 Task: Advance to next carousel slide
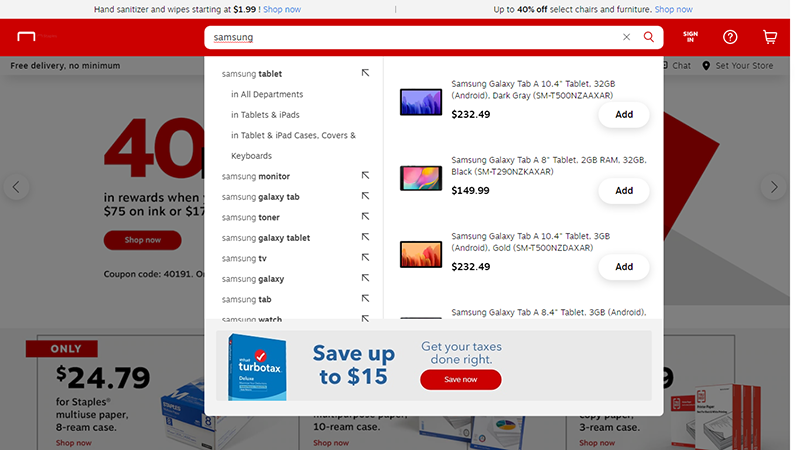click(772, 187)
